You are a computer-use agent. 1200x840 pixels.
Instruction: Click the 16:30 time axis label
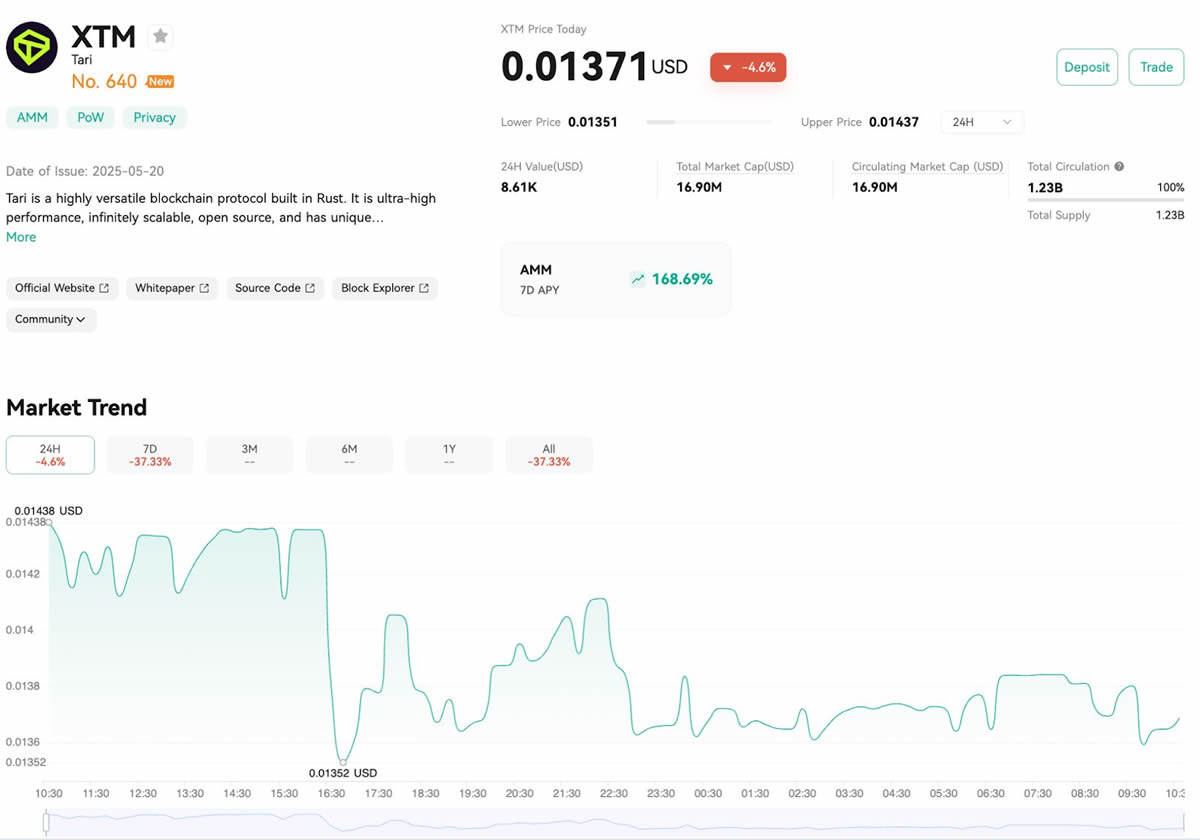click(331, 793)
